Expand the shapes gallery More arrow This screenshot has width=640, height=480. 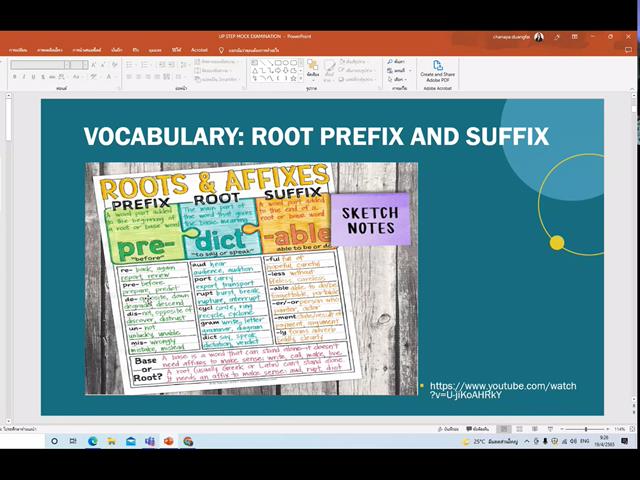pos(301,78)
